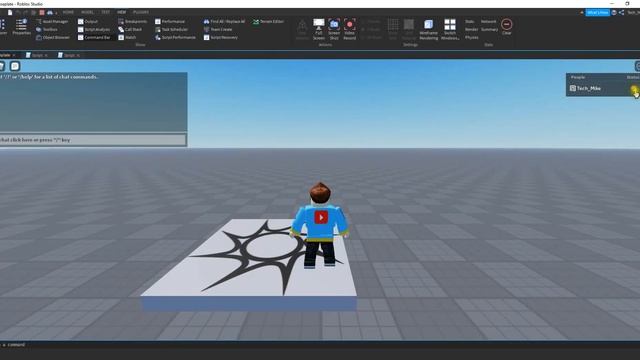Image resolution: width=640 pixels, height=360 pixels.
Task: Open the Call Stack window
Action: tap(130, 29)
